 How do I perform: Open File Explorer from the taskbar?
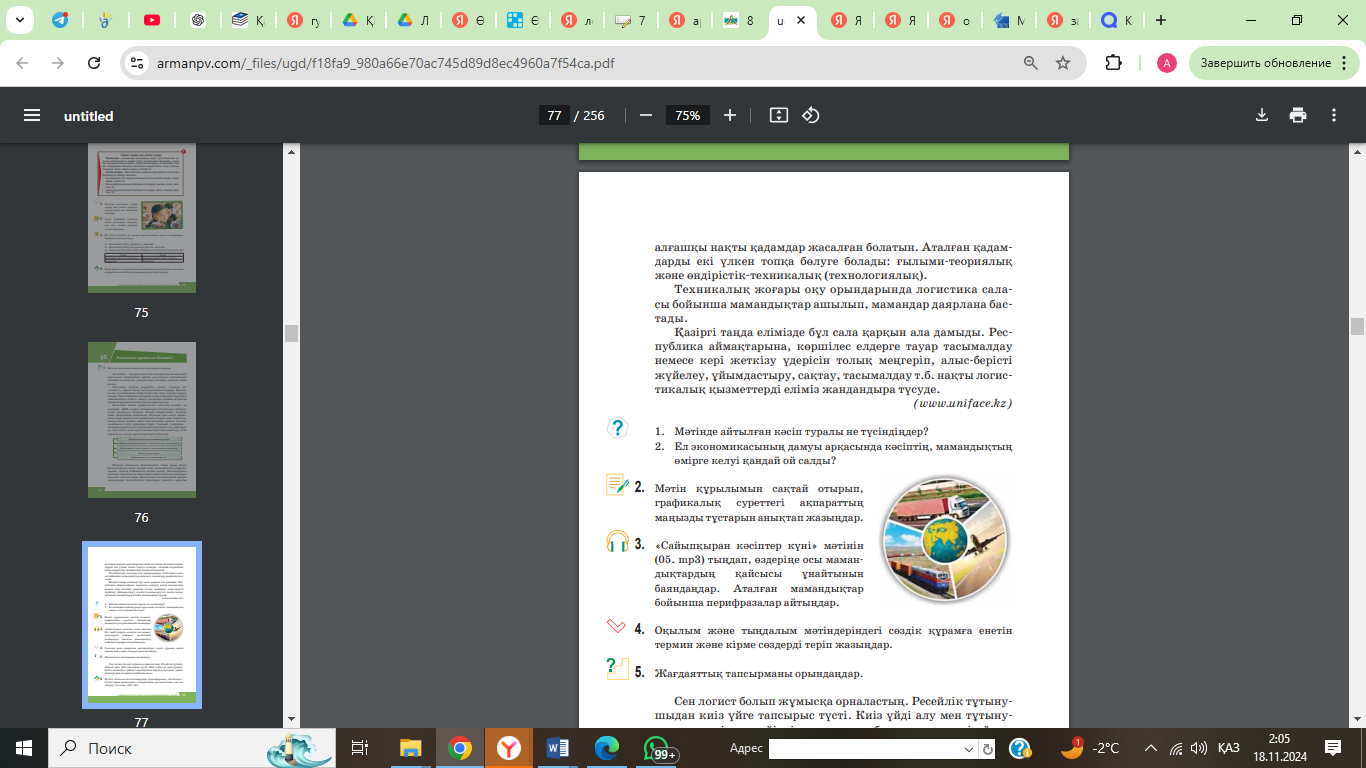point(410,748)
